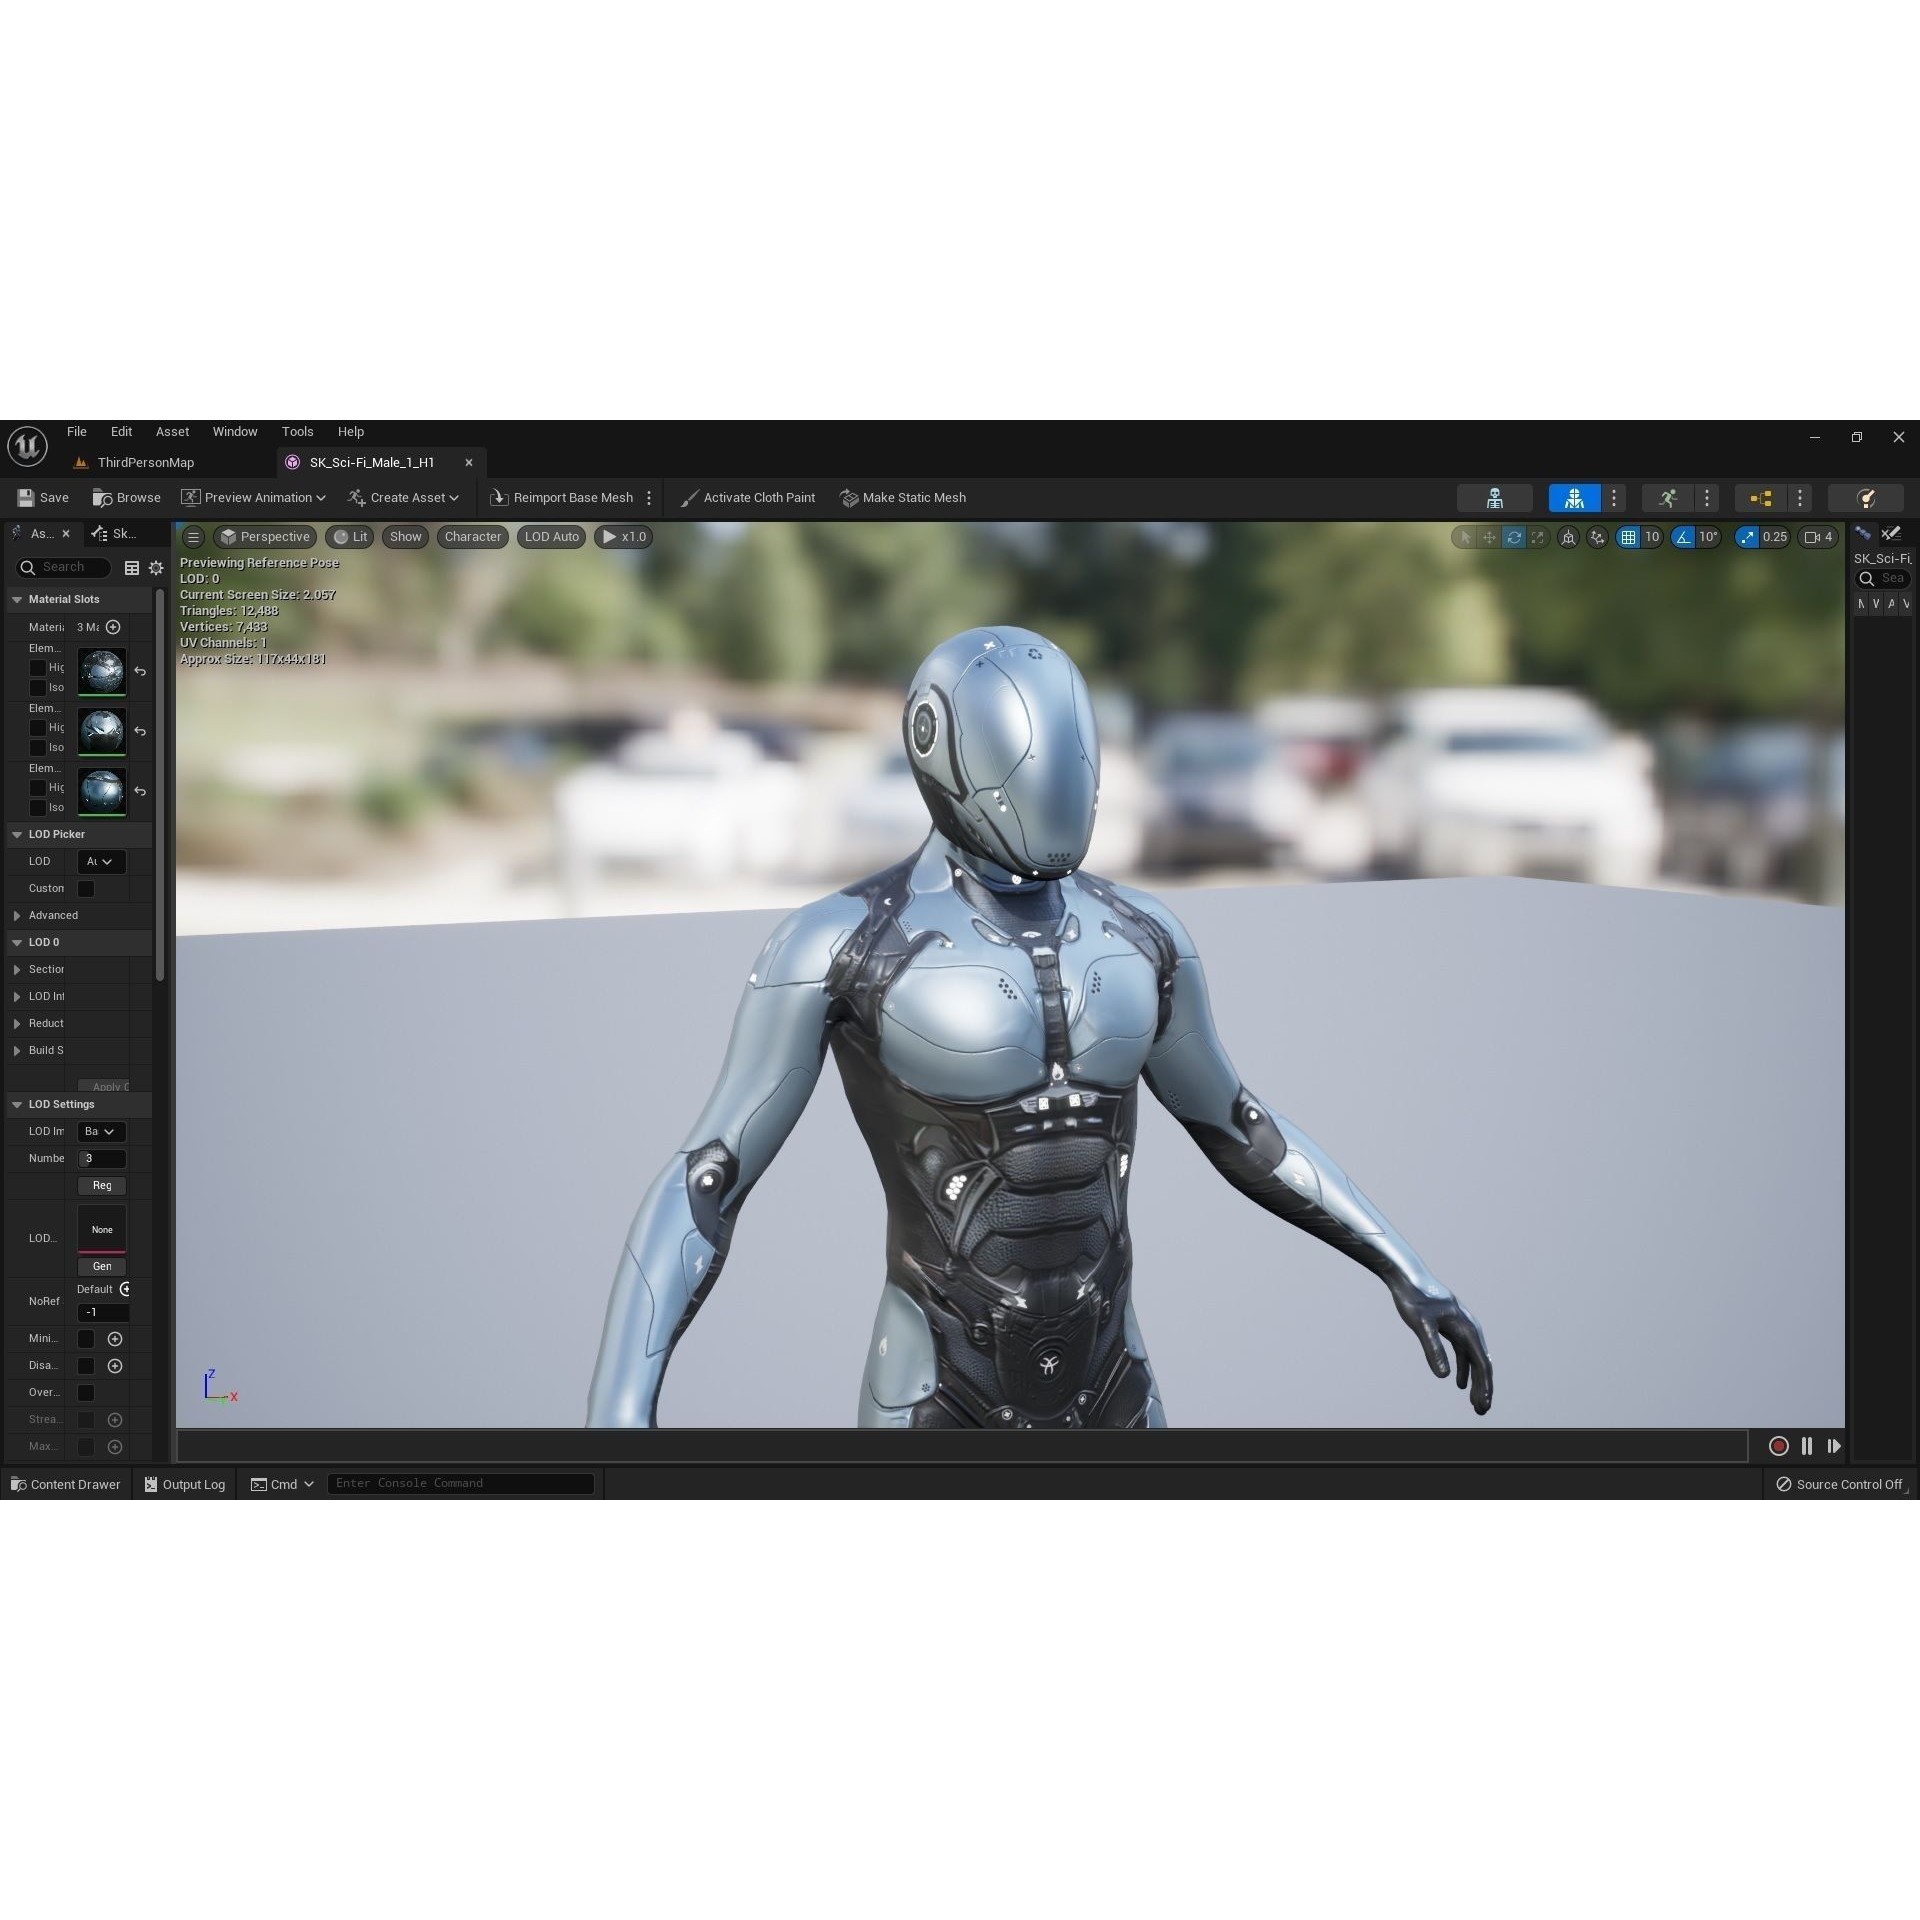The height and width of the screenshot is (1920, 1920).
Task: Open the Edit menu
Action: (x=121, y=432)
